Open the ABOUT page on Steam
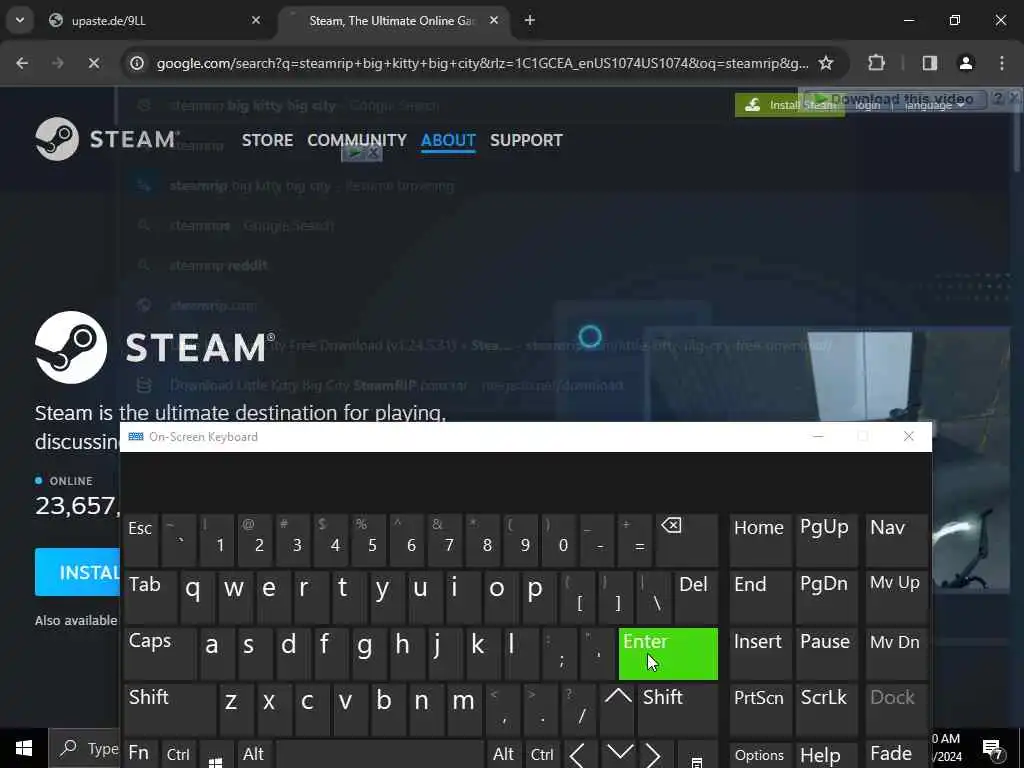Screen dimensions: 1024x768 [x=448, y=140]
